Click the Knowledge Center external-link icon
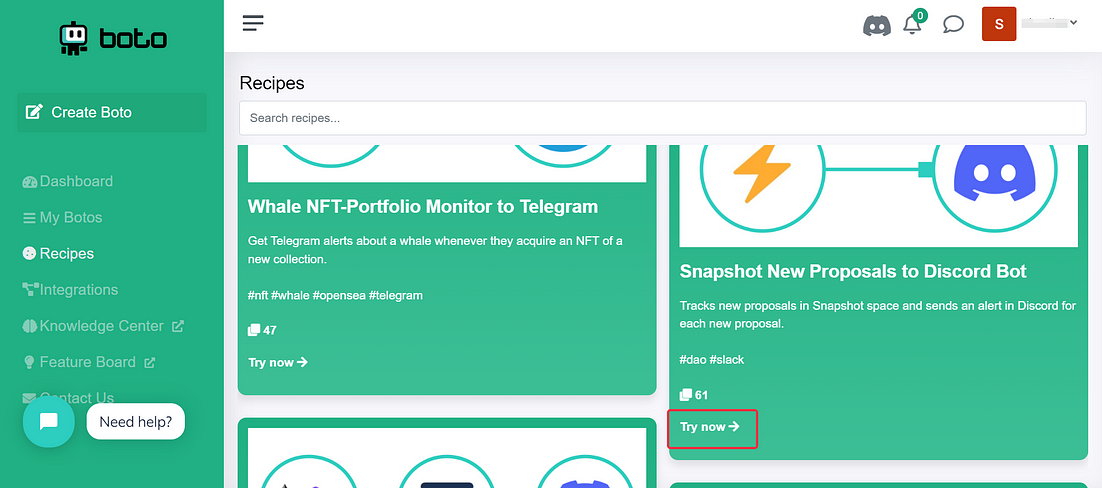The image size is (1102, 488). tap(179, 326)
